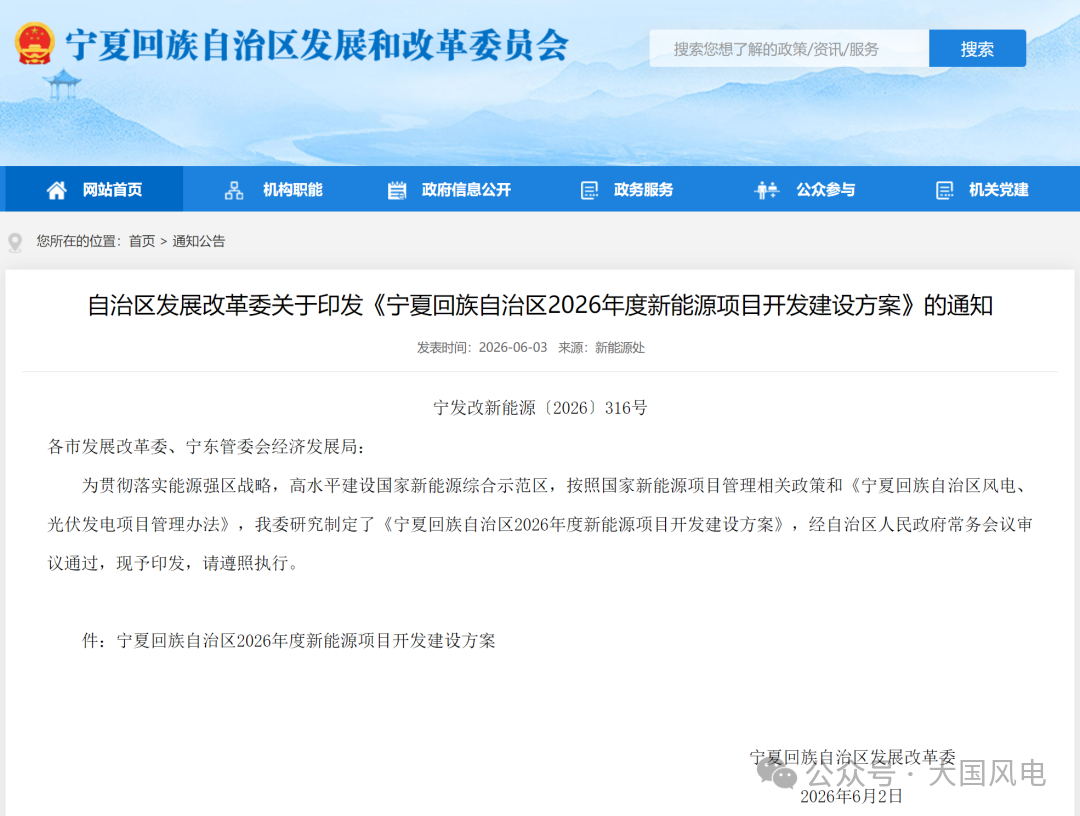Click the location pin icon in breadcrumb

(x=15, y=242)
